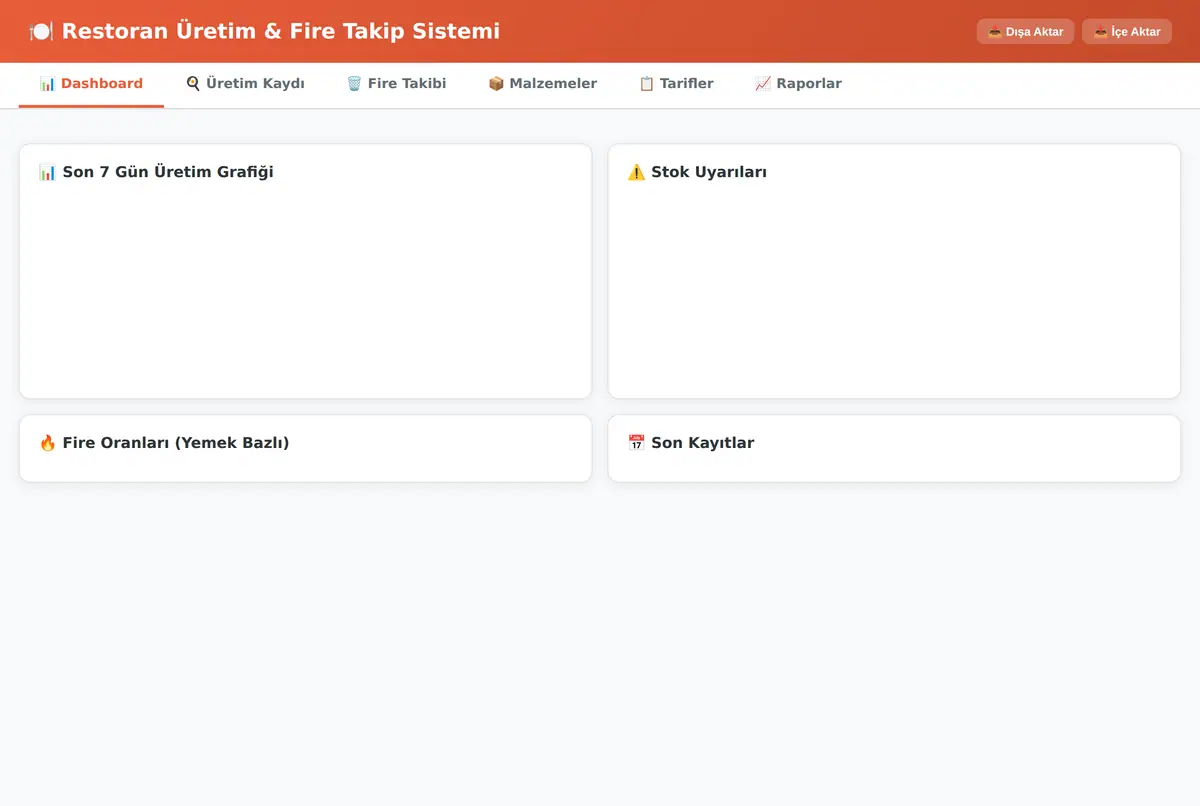1200x806 pixels.
Task: Click the frying pan icon of Üretim Kaydı
Action: [x=193, y=83]
